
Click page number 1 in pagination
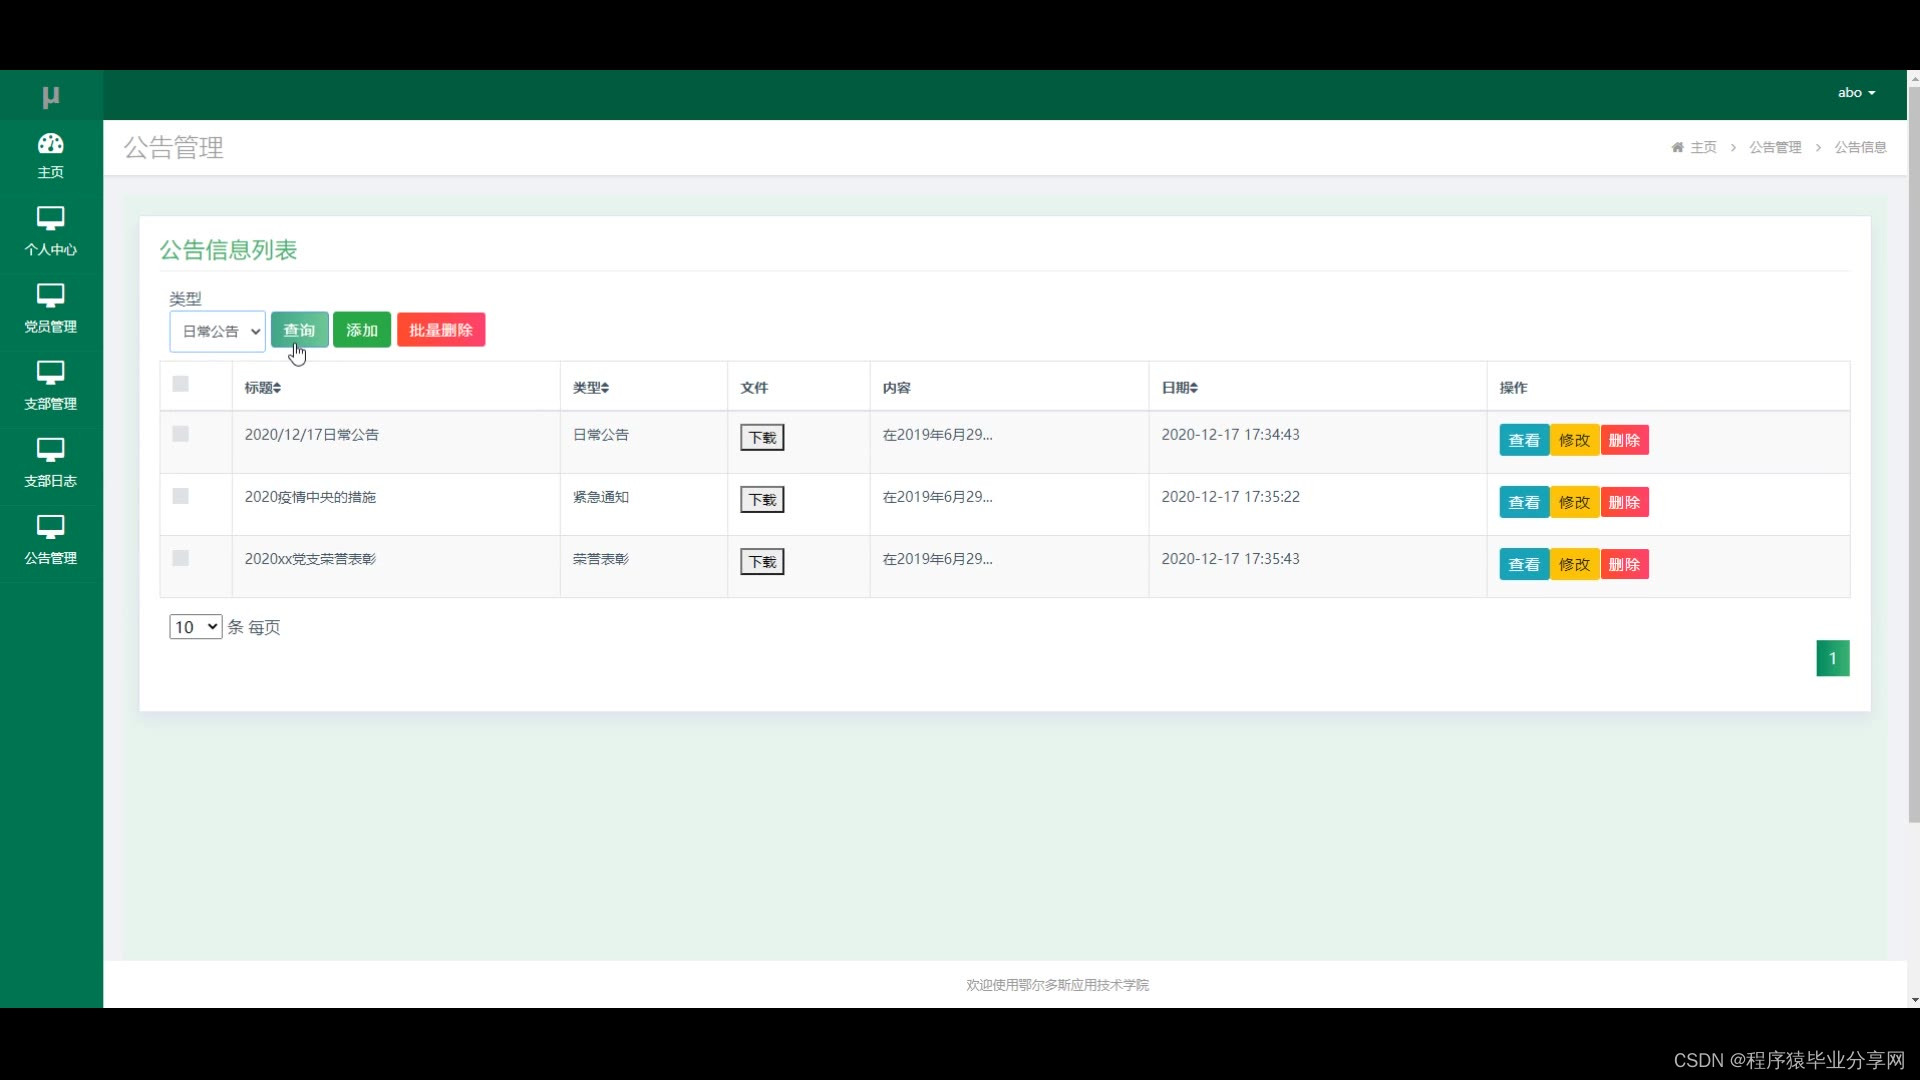(x=1832, y=658)
